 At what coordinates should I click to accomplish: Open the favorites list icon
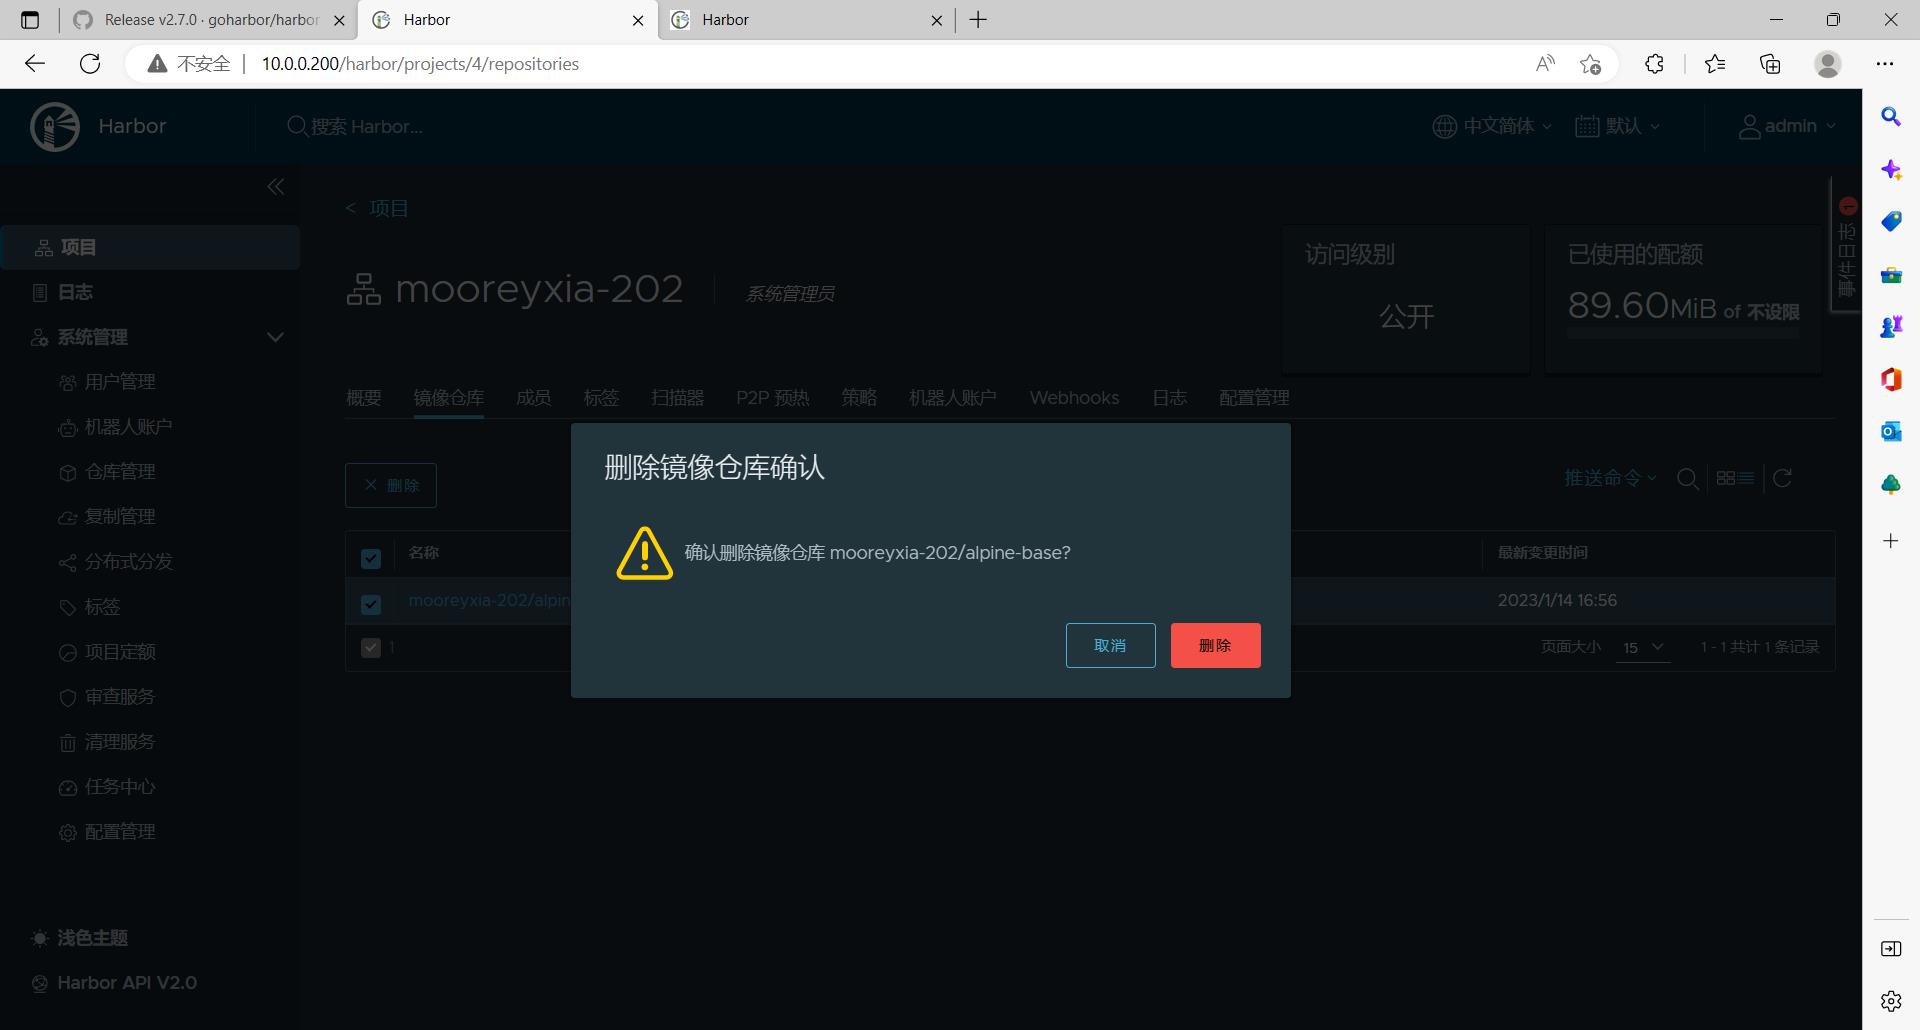tap(1715, 64)
